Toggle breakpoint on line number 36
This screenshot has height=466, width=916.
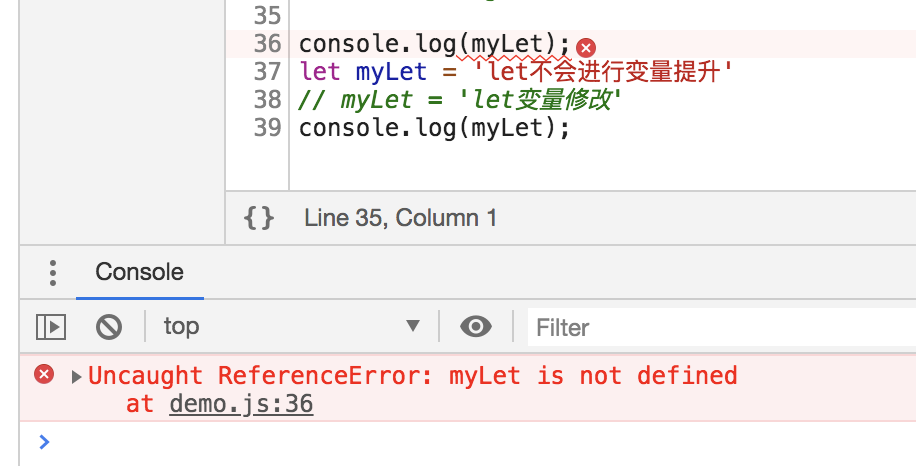(x=267, y=44)
